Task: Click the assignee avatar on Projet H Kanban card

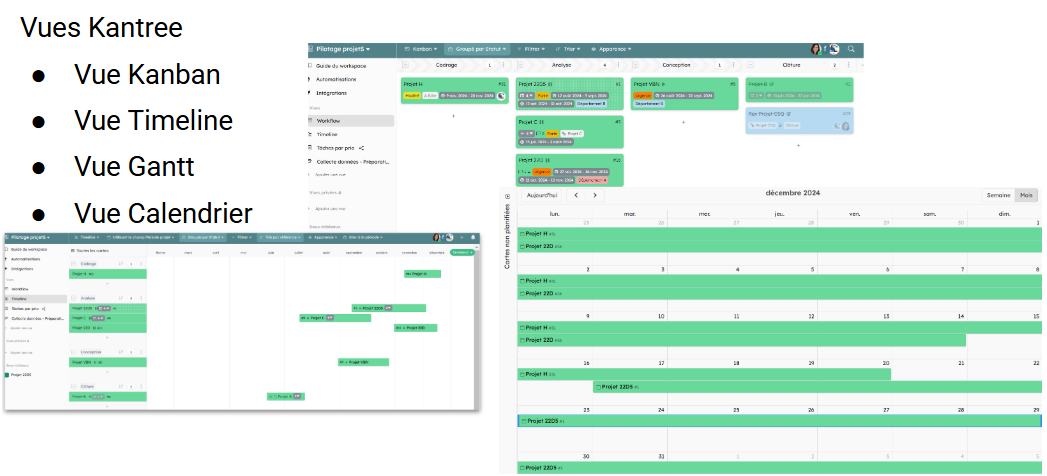Action: (x=501, y=96)
